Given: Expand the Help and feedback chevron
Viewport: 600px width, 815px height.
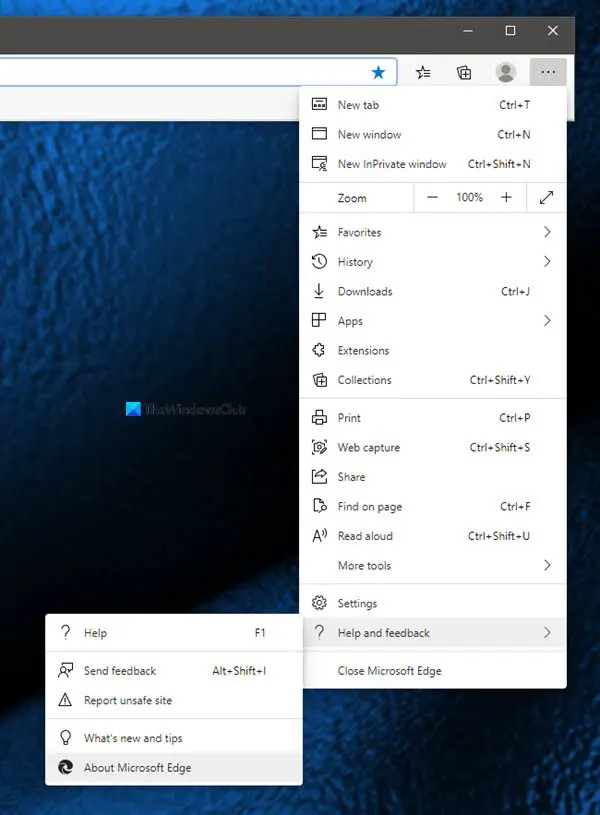Looking at the screenshot, I should (x=547, y=633).
